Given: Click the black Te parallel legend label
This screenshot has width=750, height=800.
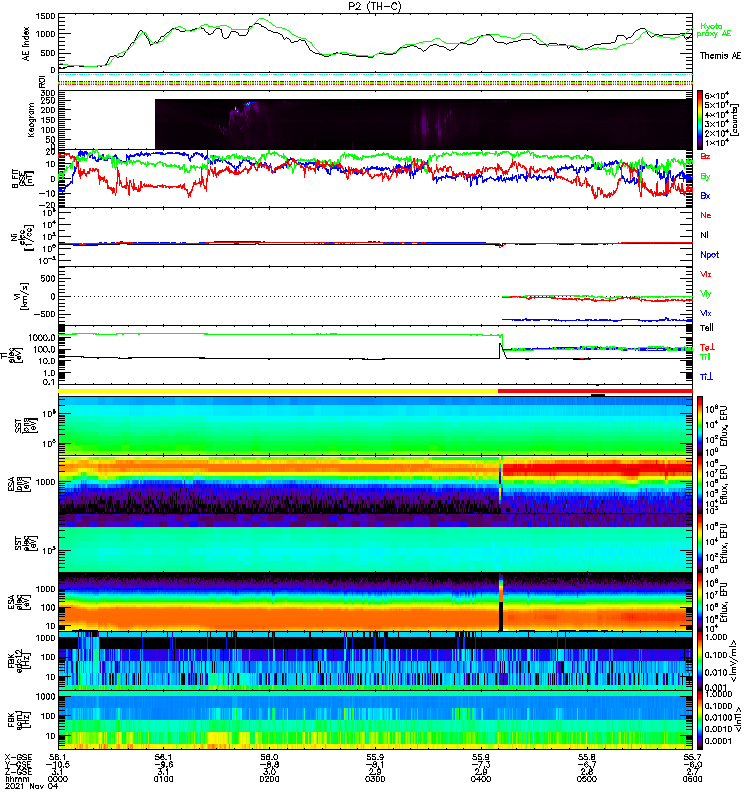Looking at the screenshot, I should [x=706, y=328].
